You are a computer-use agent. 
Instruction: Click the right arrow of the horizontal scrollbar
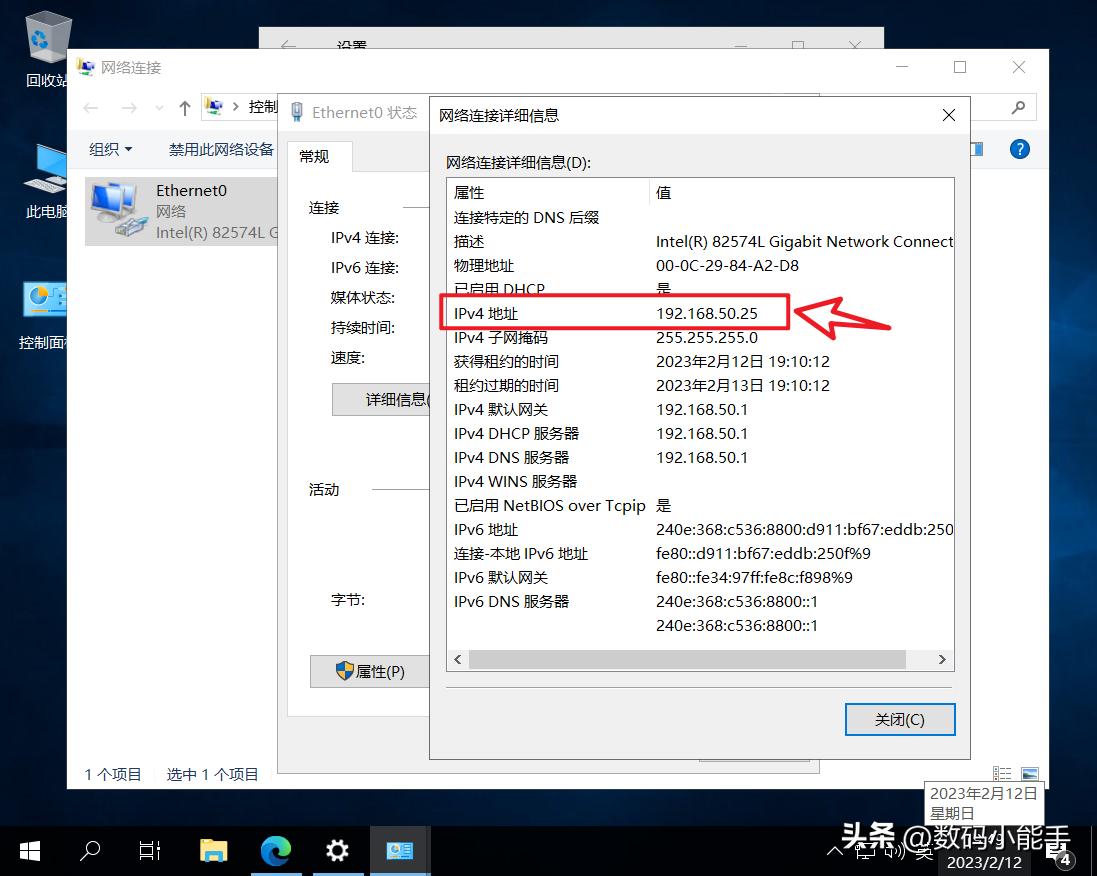[x=940, y=659]
